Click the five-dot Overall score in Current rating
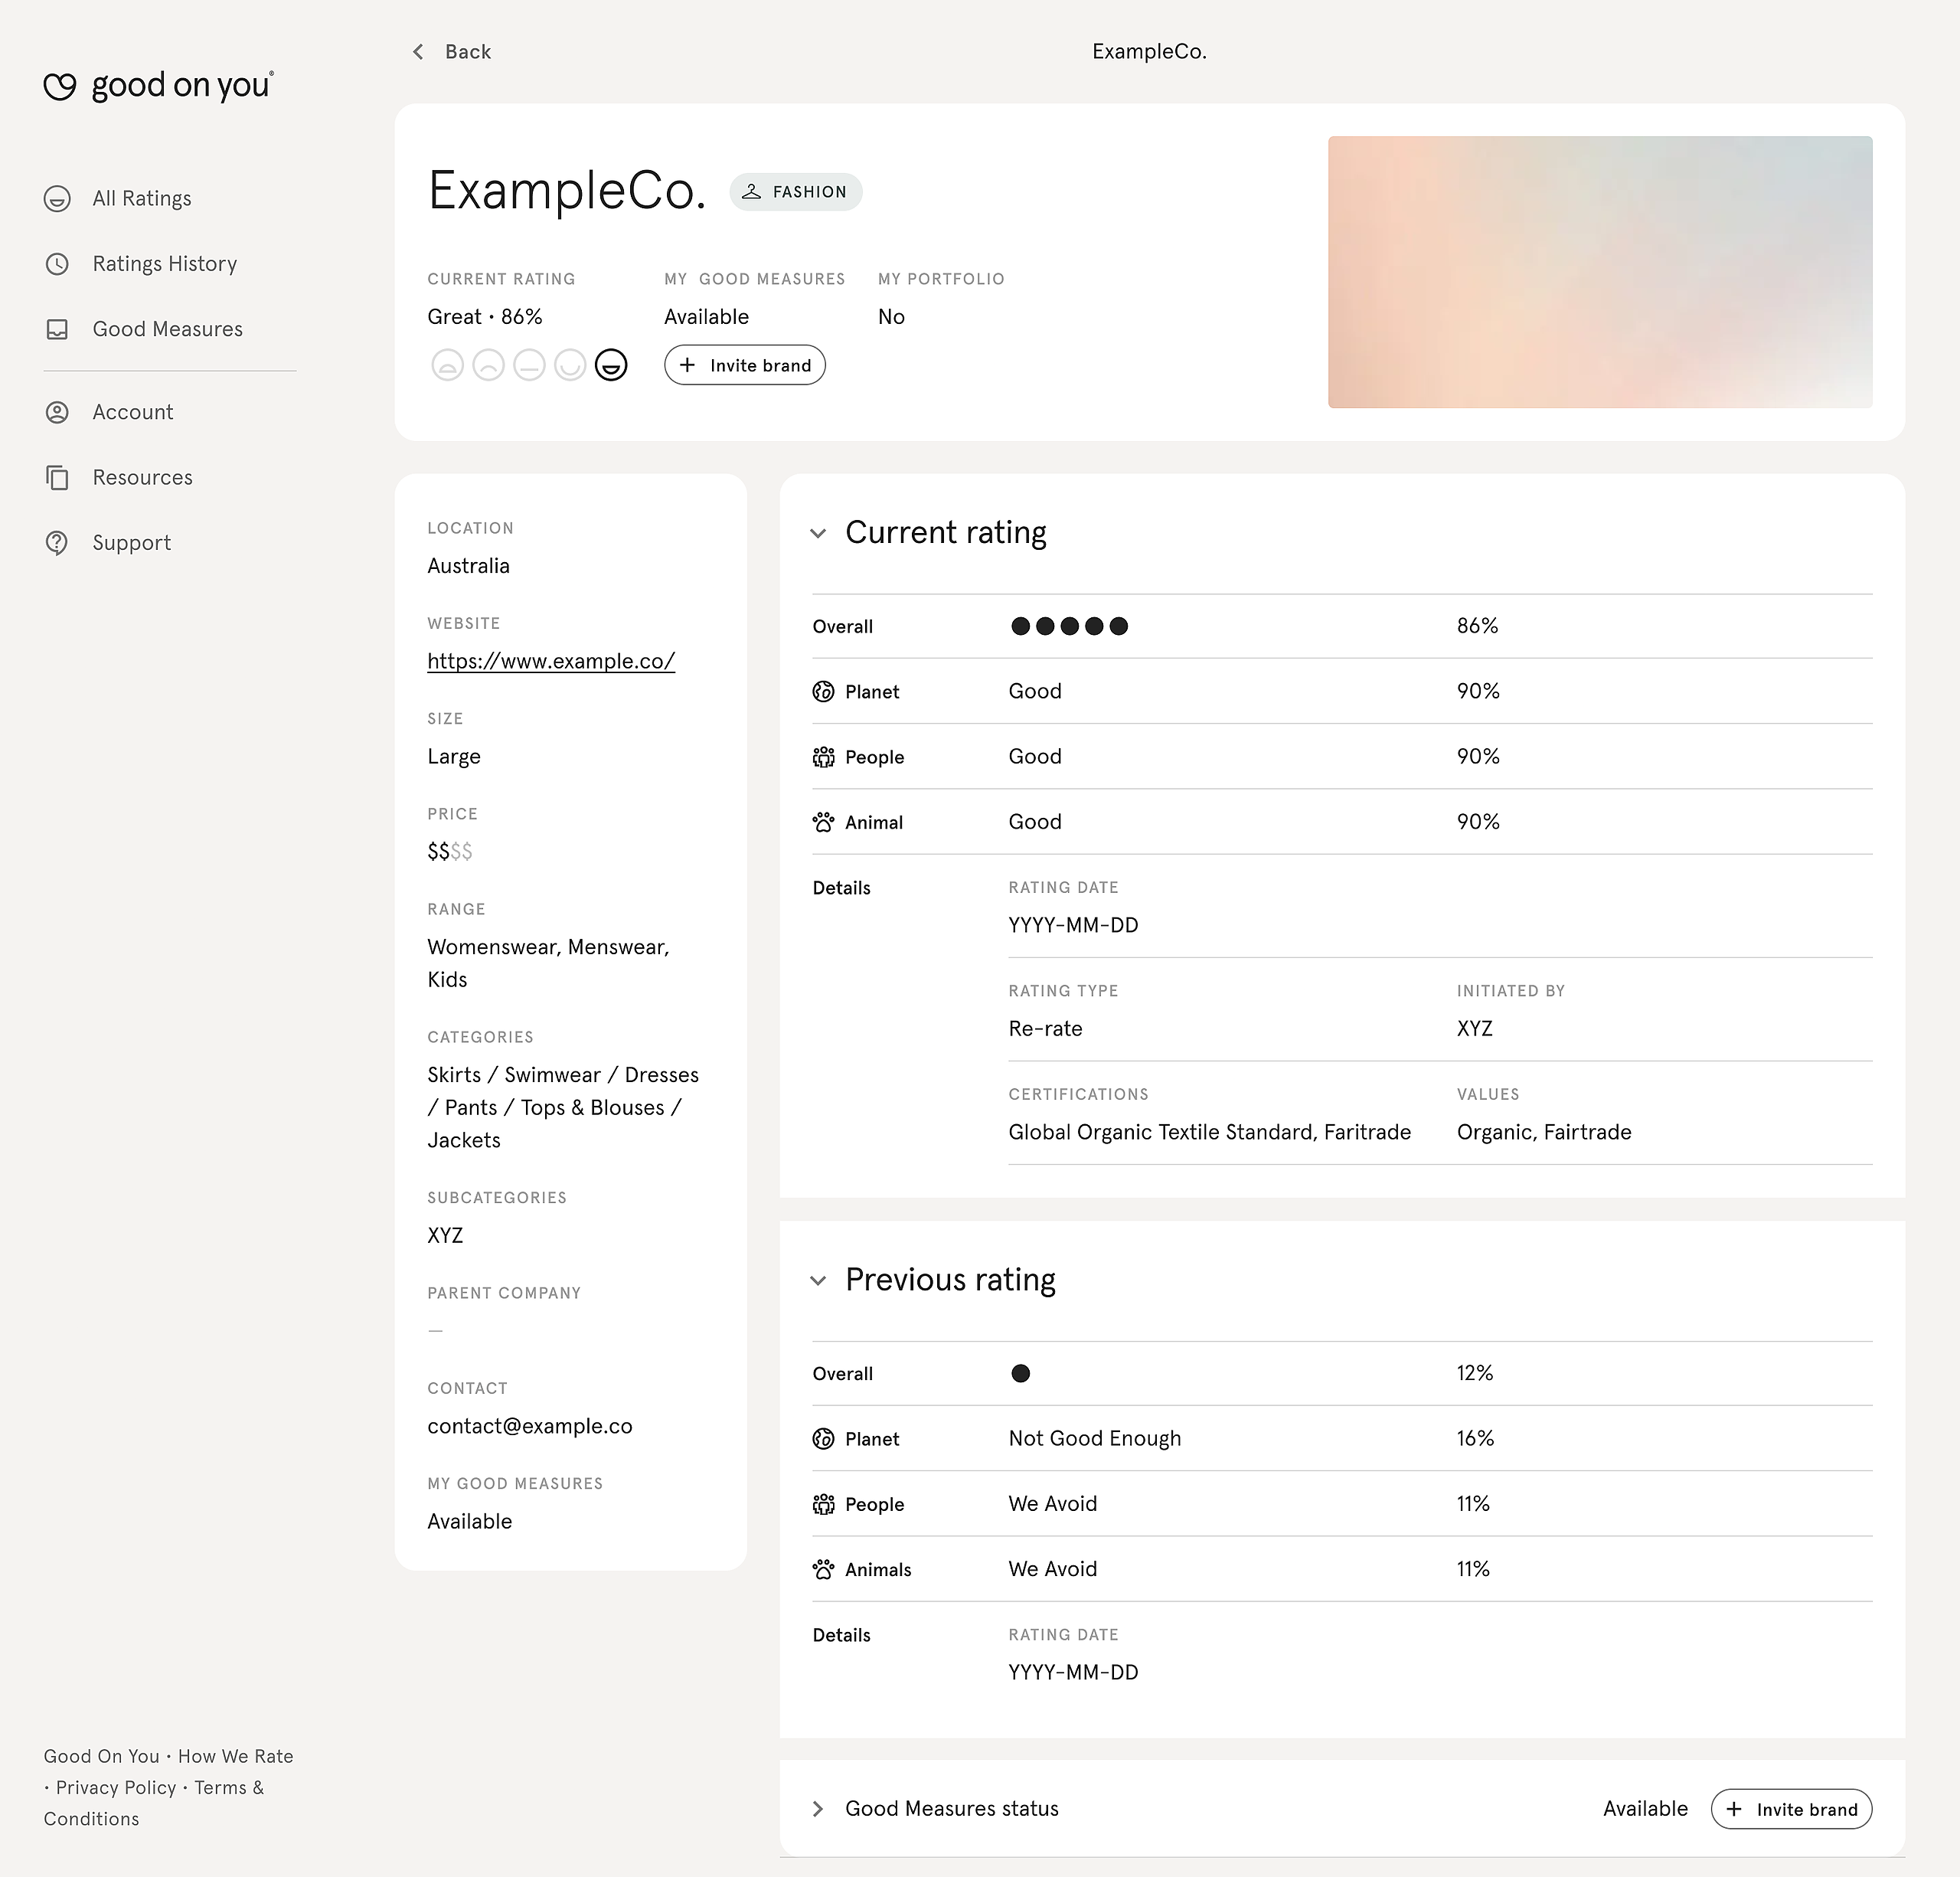Viewport: 1960px width, 1877px height. click(1069, 626)
